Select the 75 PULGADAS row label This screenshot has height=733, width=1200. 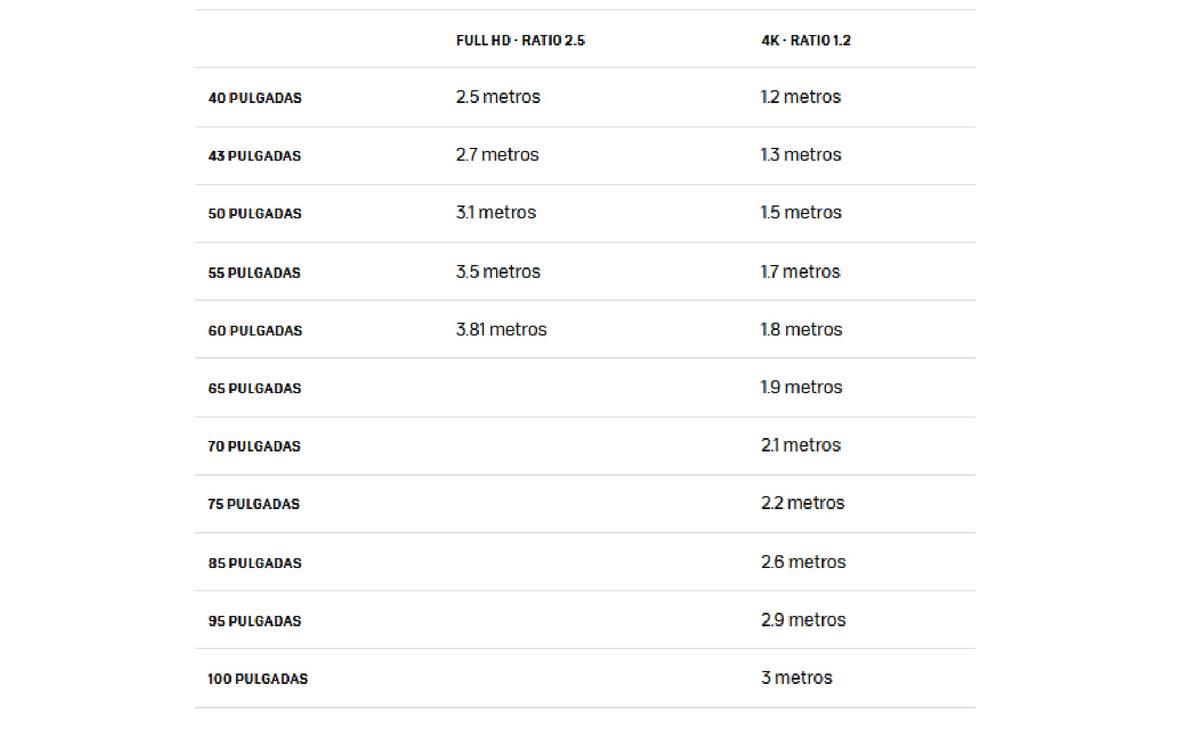254,504
